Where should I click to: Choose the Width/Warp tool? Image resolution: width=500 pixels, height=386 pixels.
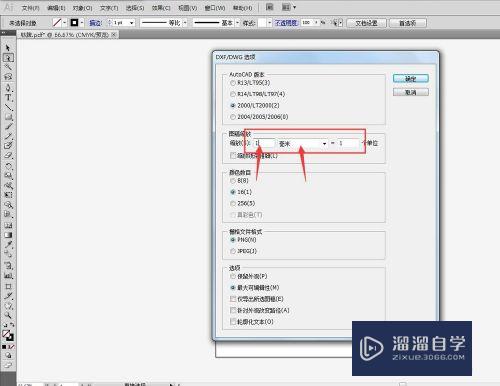click(8, 185)
